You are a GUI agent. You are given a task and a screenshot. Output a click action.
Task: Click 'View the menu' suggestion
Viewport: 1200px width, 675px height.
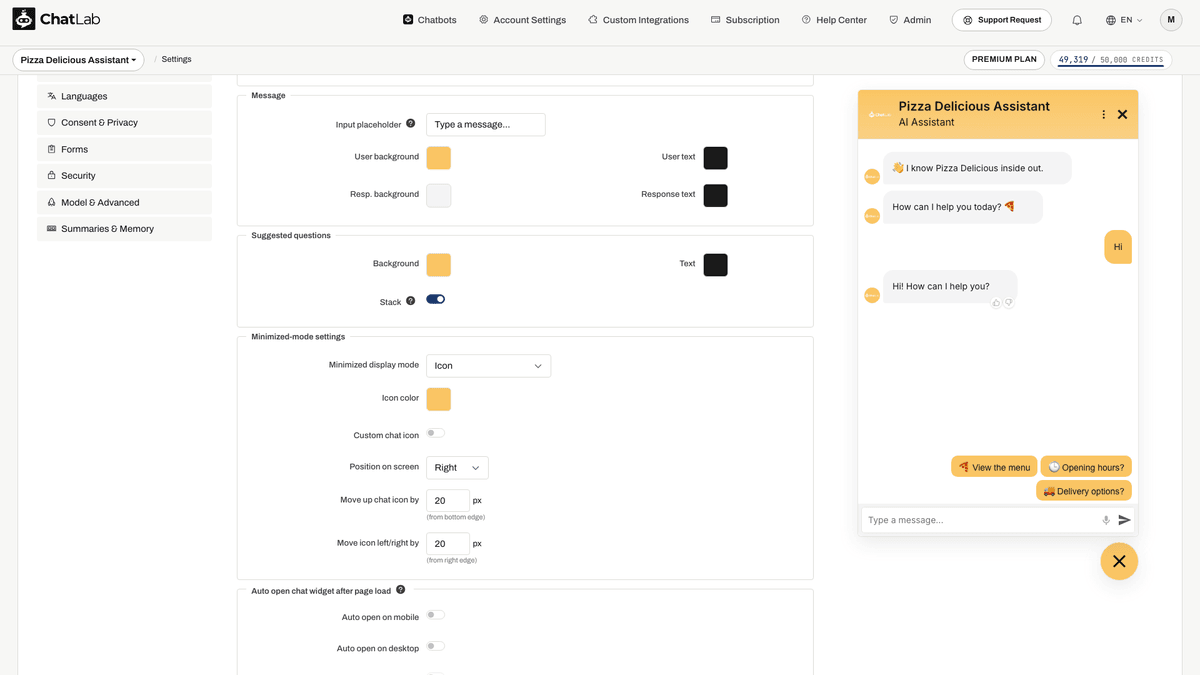pyautogui.click(x=994, y=467)
